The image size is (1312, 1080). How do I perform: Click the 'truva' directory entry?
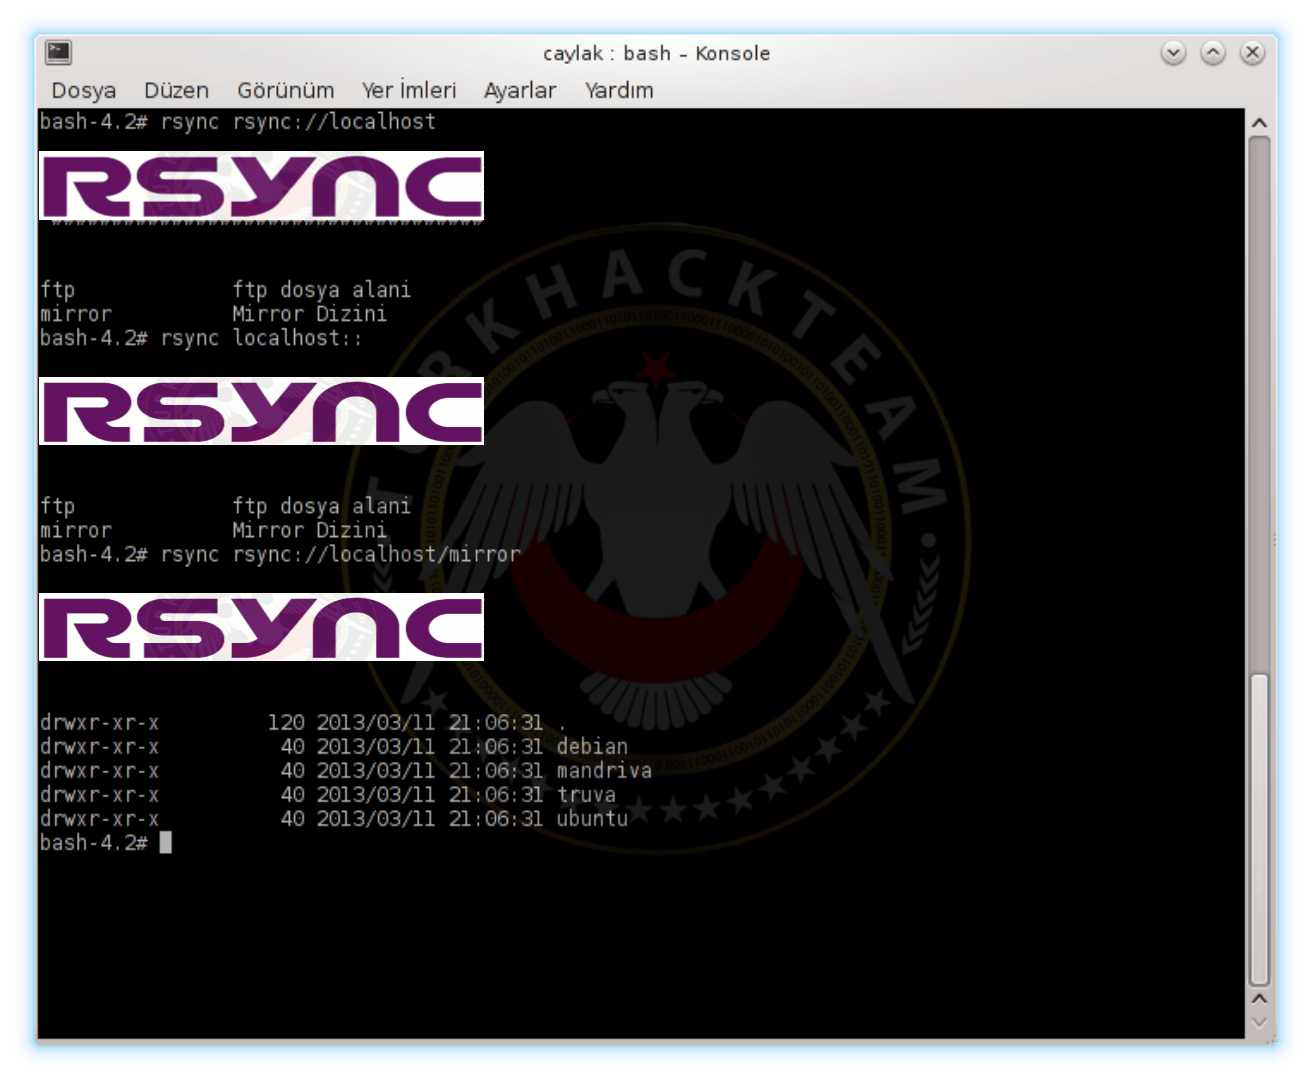point(586,794)
